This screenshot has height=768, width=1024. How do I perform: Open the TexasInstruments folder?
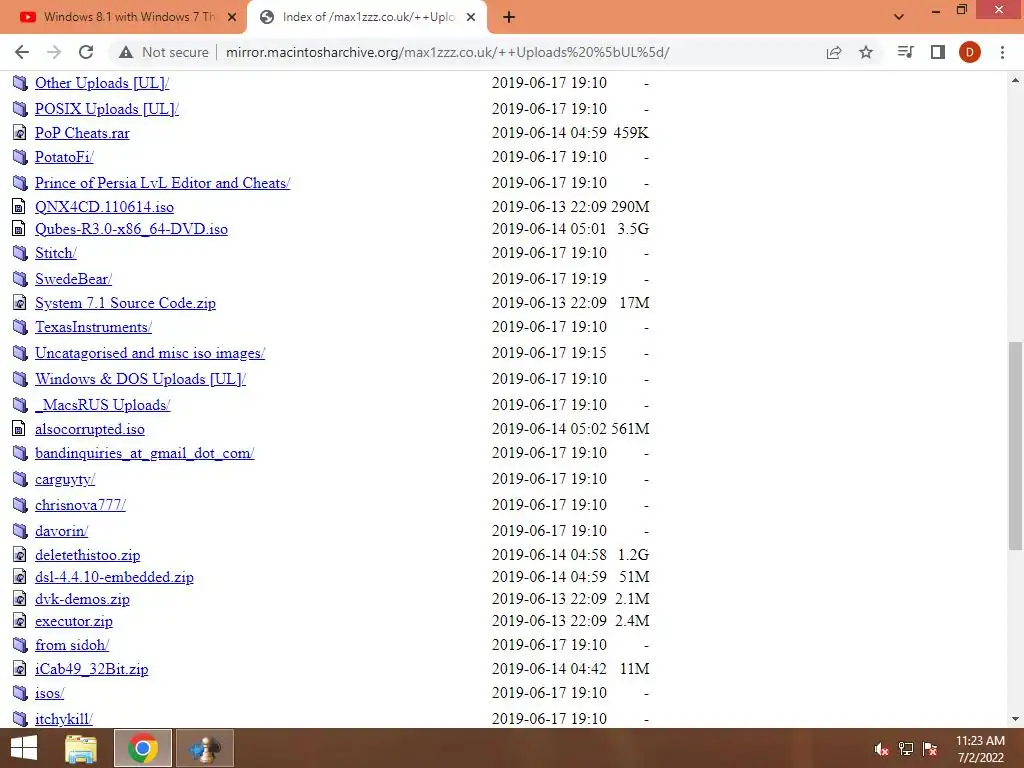point(93,327)
